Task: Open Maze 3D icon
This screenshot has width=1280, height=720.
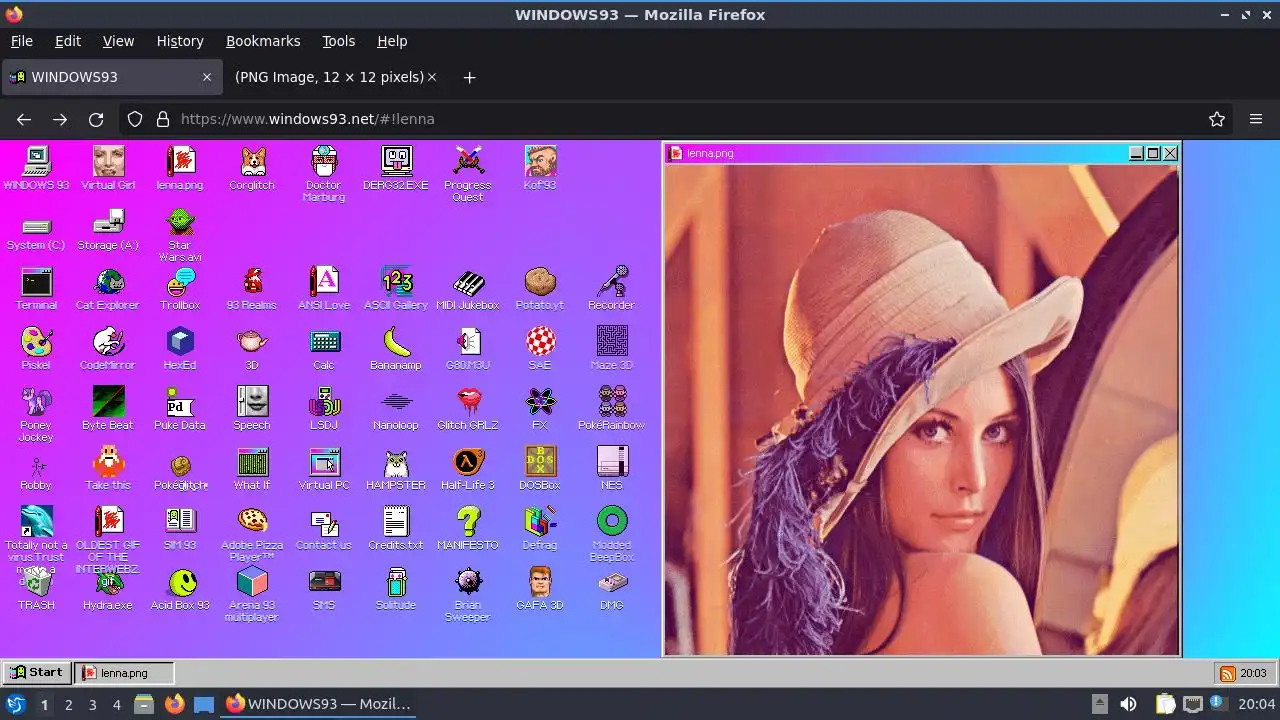Action: [x=612, y=342]
